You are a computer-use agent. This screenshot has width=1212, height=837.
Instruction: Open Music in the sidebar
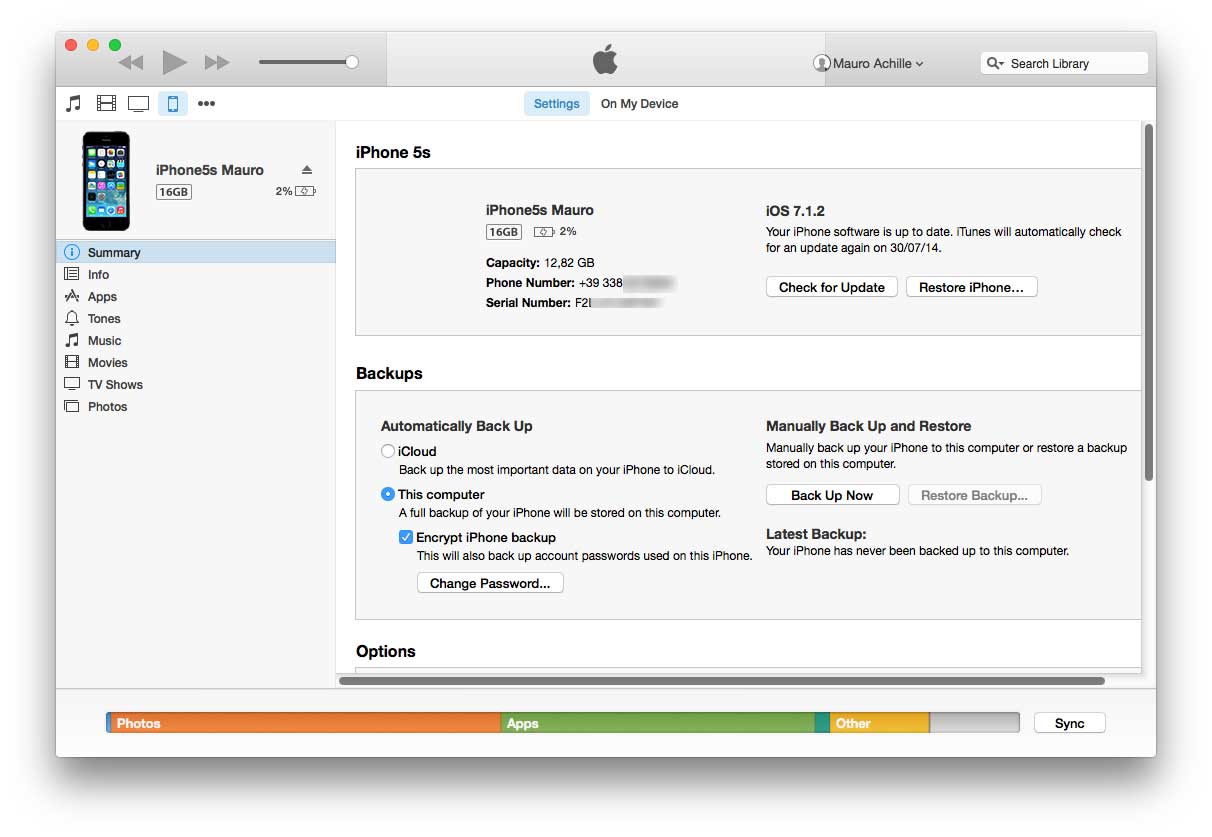(x=196, y=340)
